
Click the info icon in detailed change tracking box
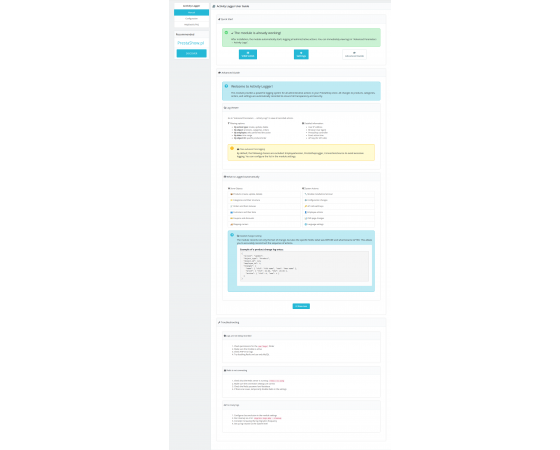232,235
